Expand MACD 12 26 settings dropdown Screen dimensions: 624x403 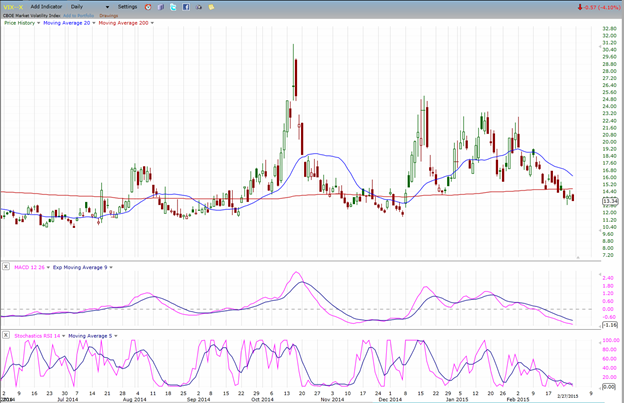click(46, 267)
